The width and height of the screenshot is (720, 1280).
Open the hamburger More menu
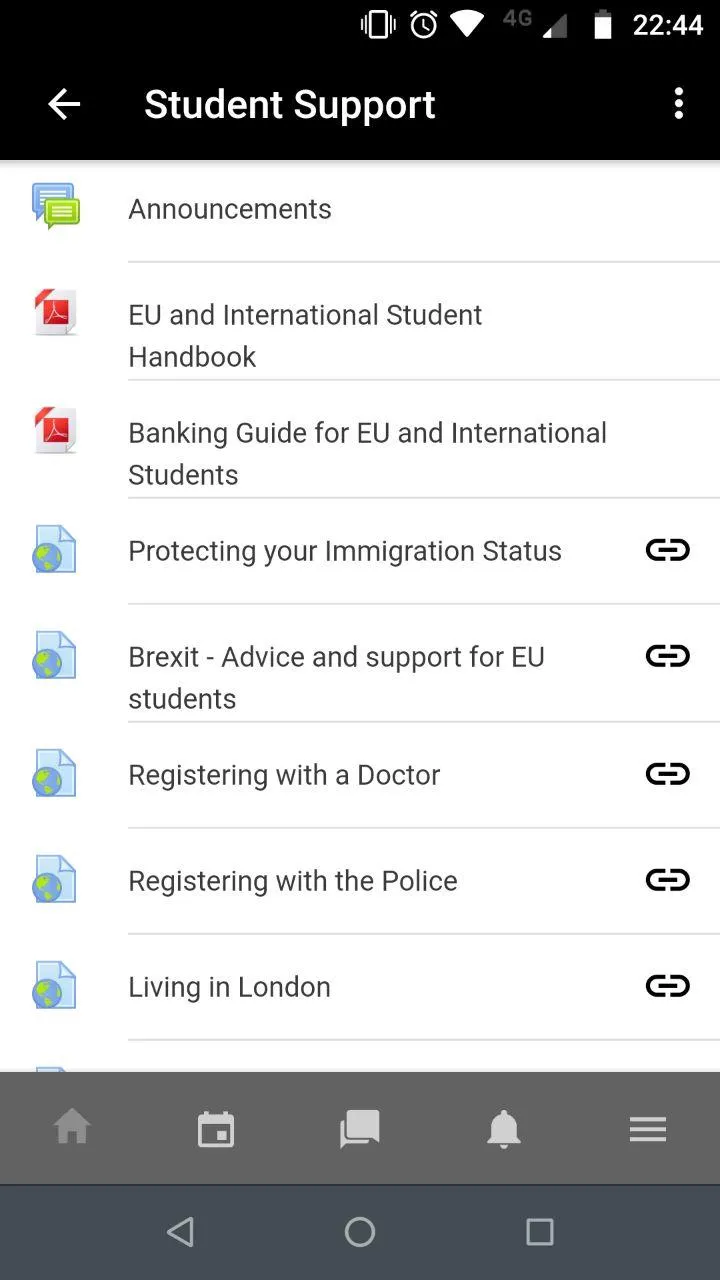point(648,1129)
